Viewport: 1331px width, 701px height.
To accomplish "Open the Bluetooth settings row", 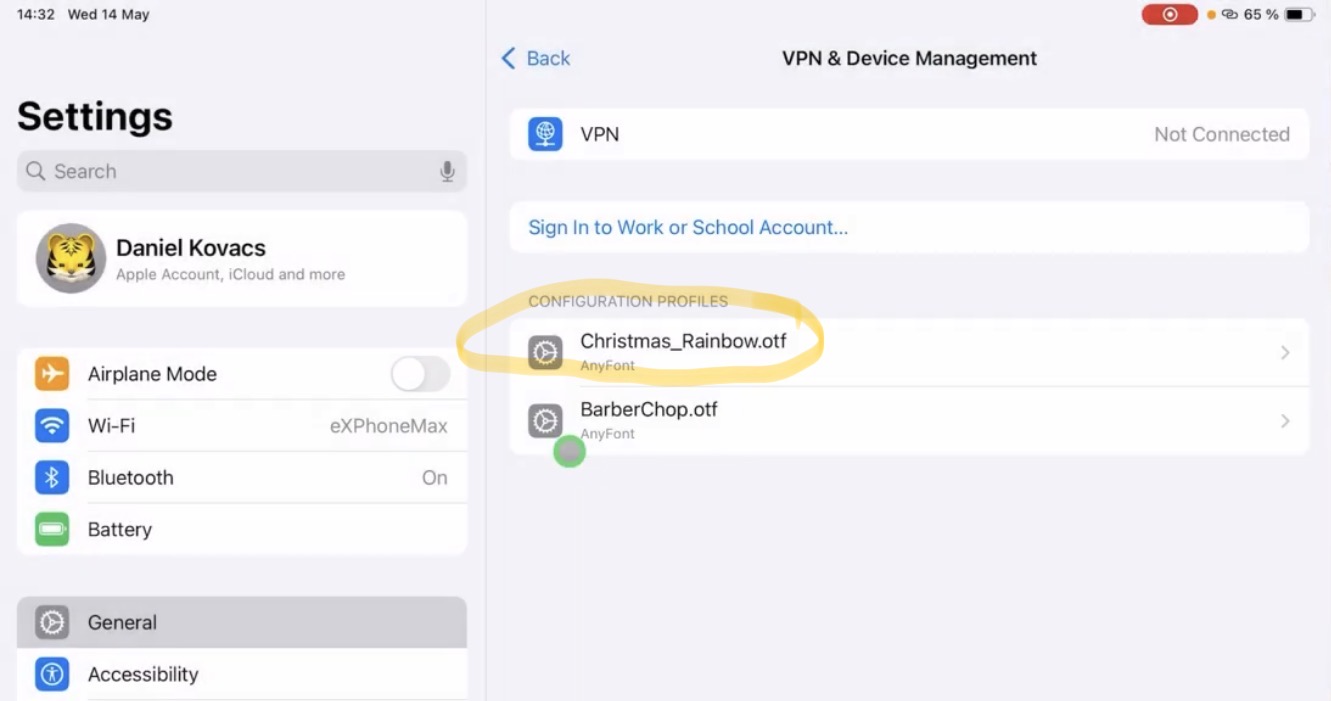I will 242,478.
